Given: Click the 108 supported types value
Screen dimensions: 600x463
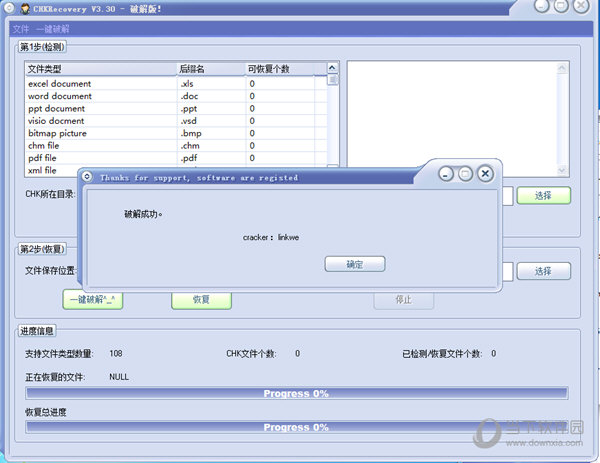Looking at the screenshot, I should [116, 353].
